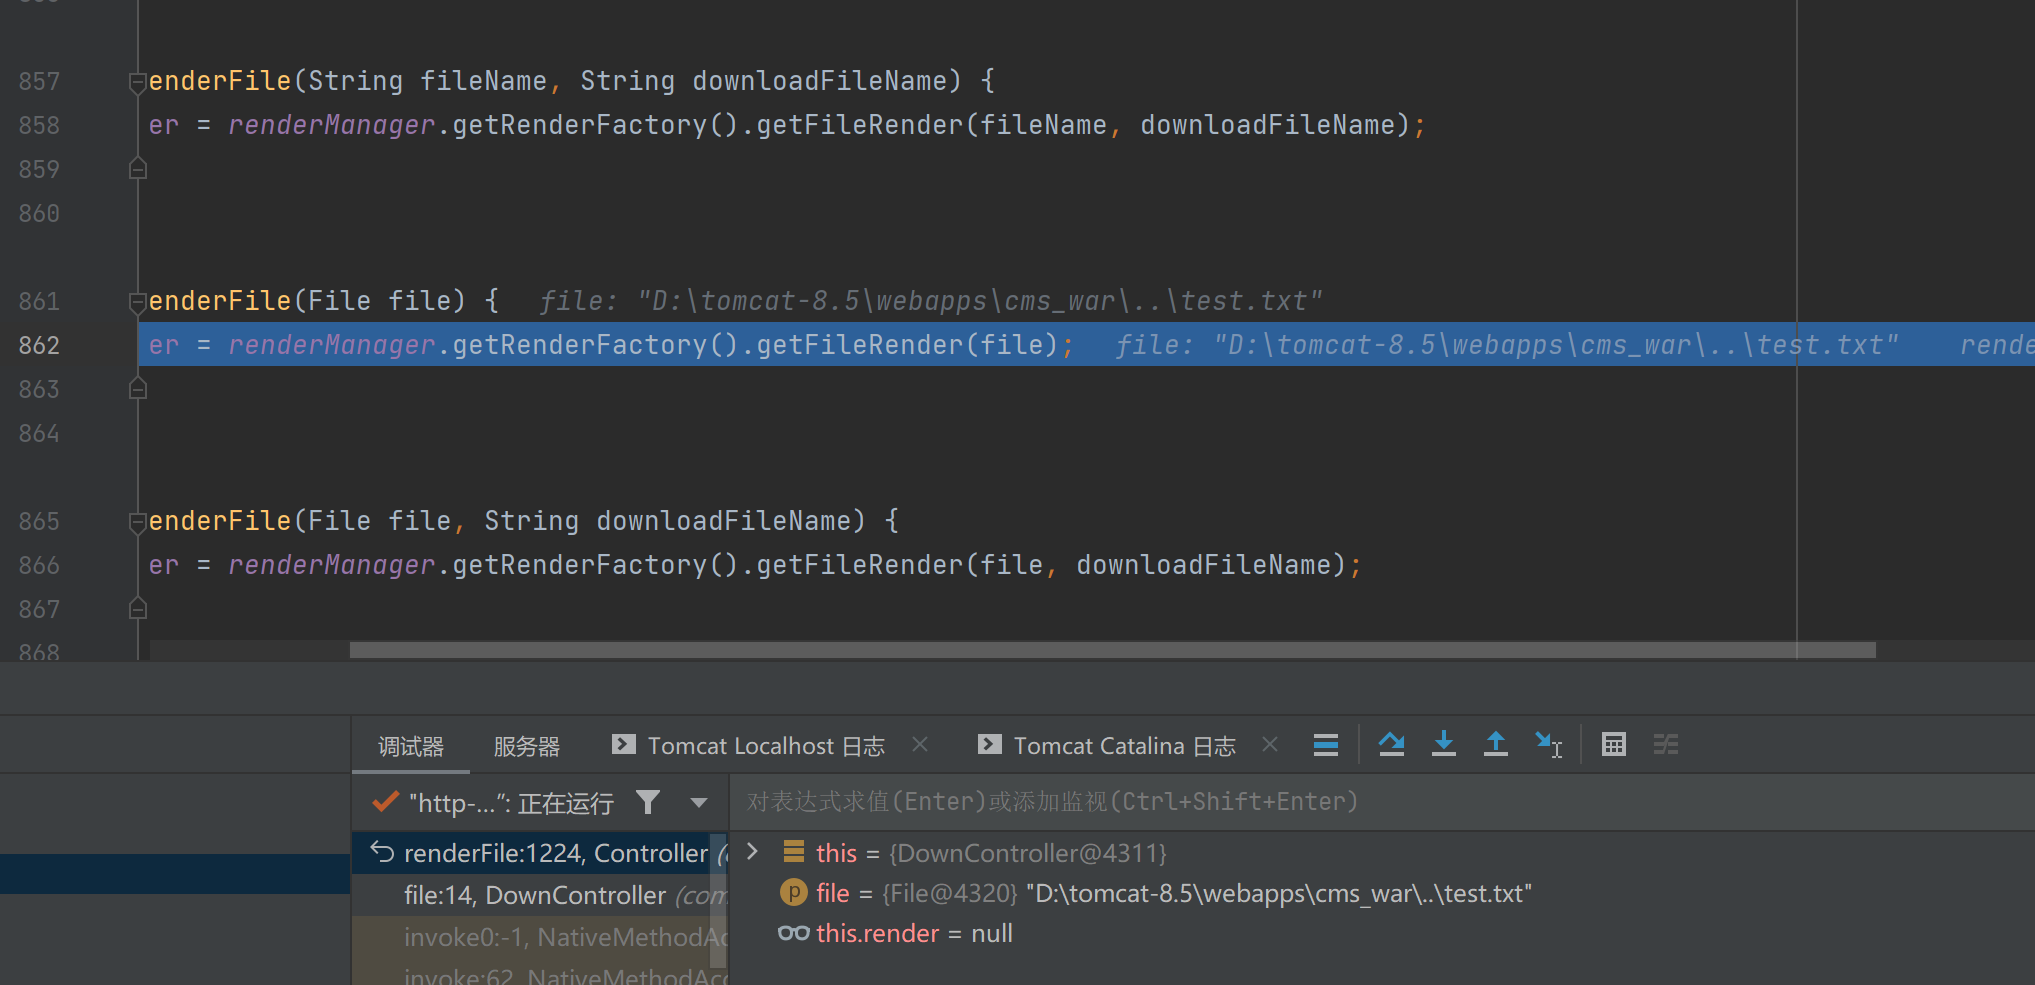Click line number 866 in gutter
Viewport: 2035px width, 985px height.
[x=39, y=565]
